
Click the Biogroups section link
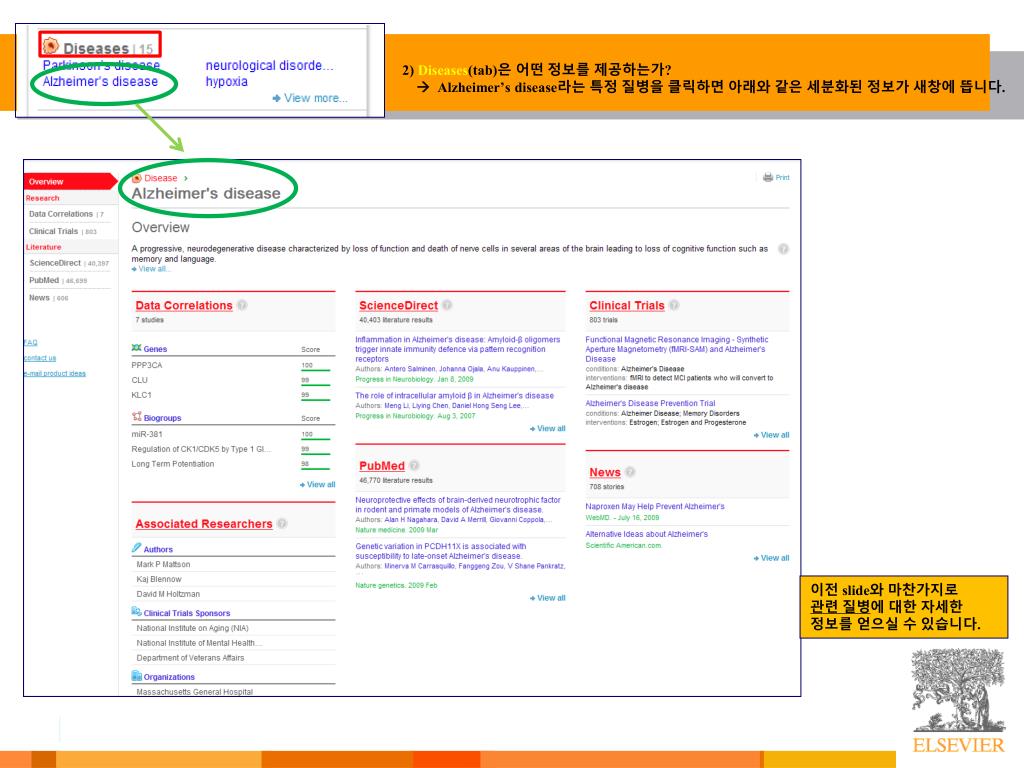pos(163,418)
